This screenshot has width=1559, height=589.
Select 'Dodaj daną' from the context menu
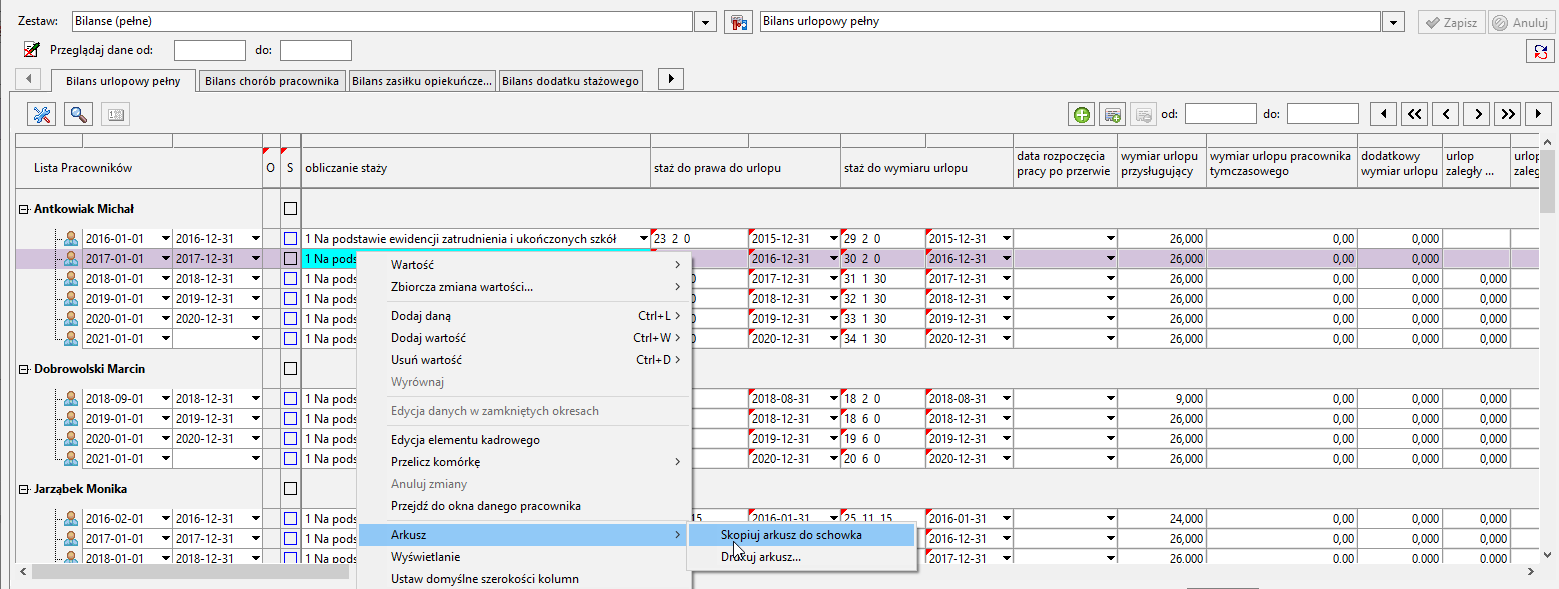tap(524, 316)
